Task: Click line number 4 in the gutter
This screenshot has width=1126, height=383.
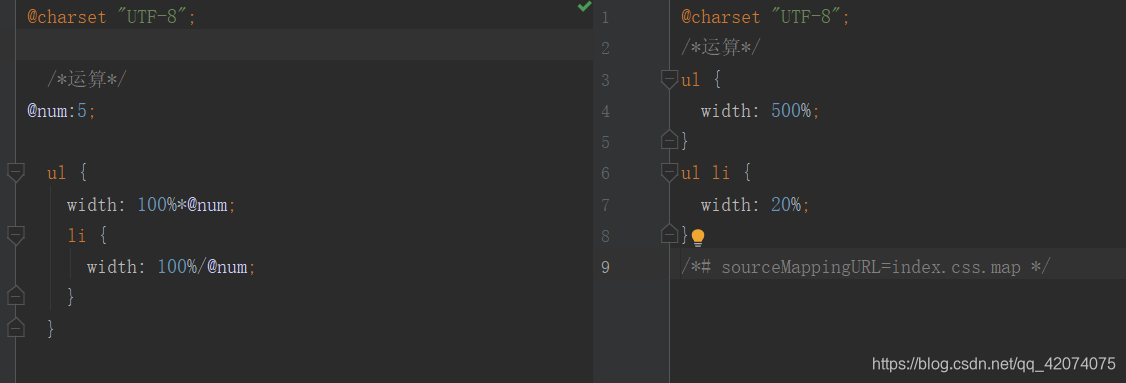Action: [605, 111]
